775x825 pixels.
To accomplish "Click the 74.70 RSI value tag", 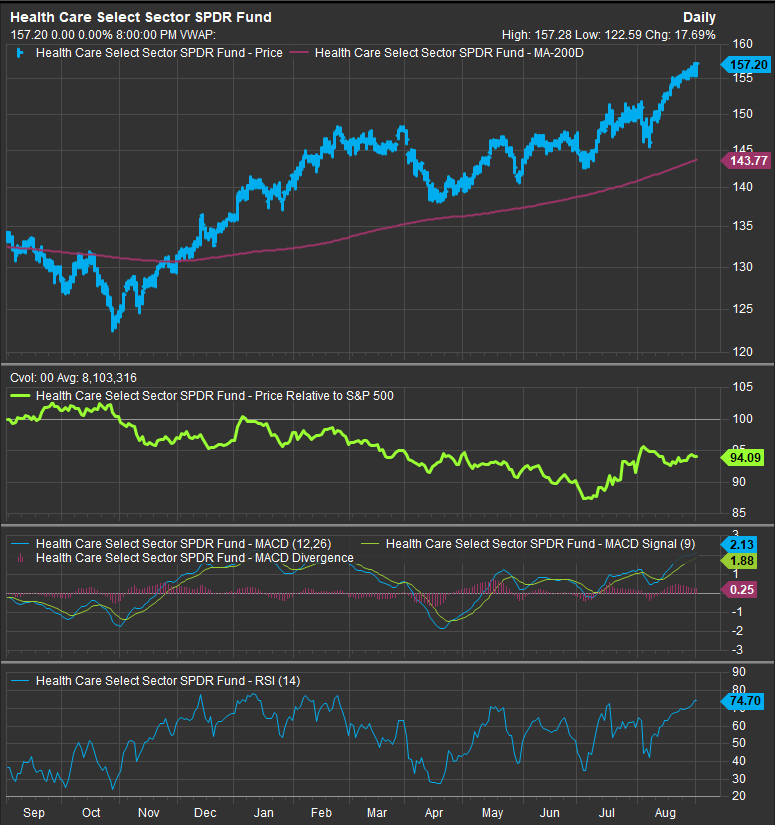I will pos(744,701).
